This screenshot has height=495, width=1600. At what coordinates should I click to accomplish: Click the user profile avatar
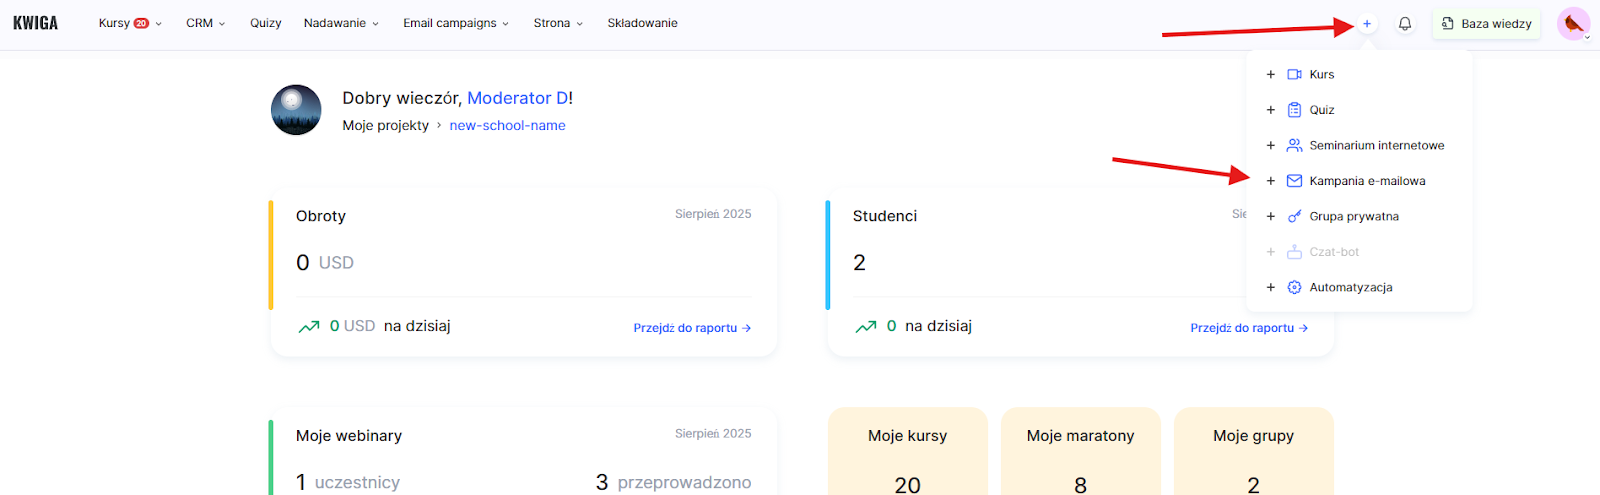pos(1573,24)
